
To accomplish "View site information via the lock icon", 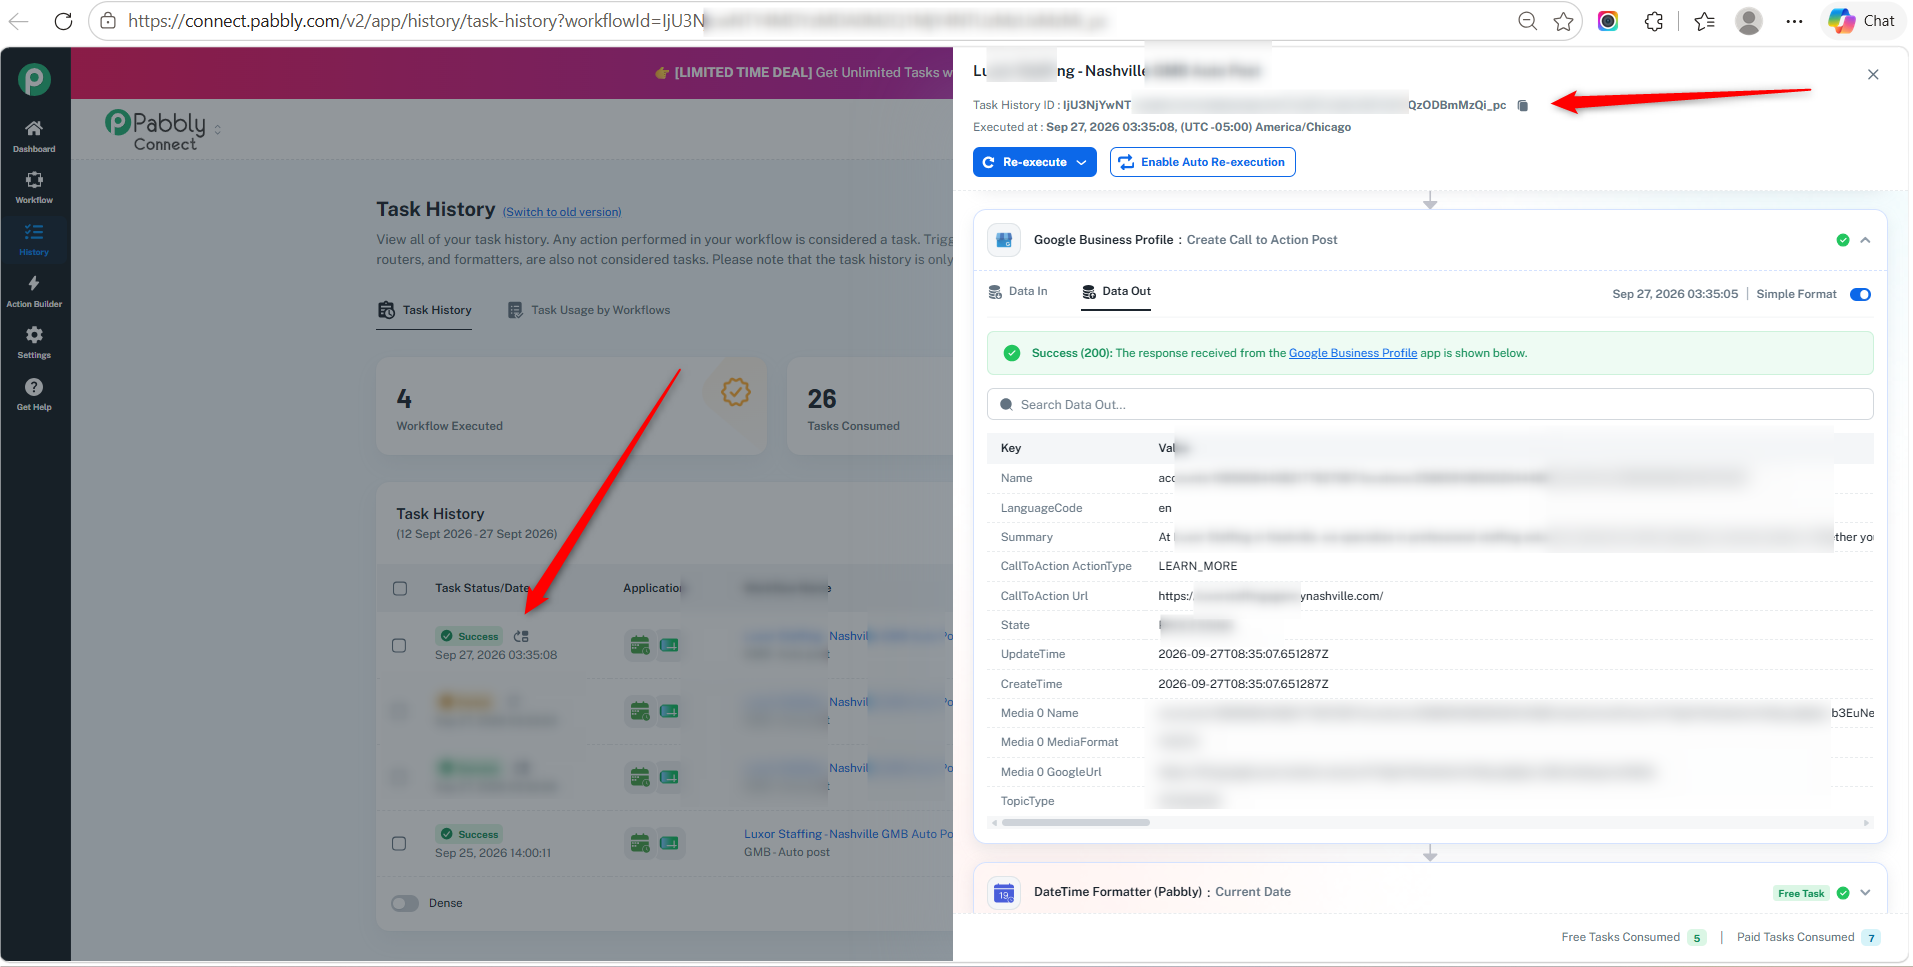I will tap(108, 21).
